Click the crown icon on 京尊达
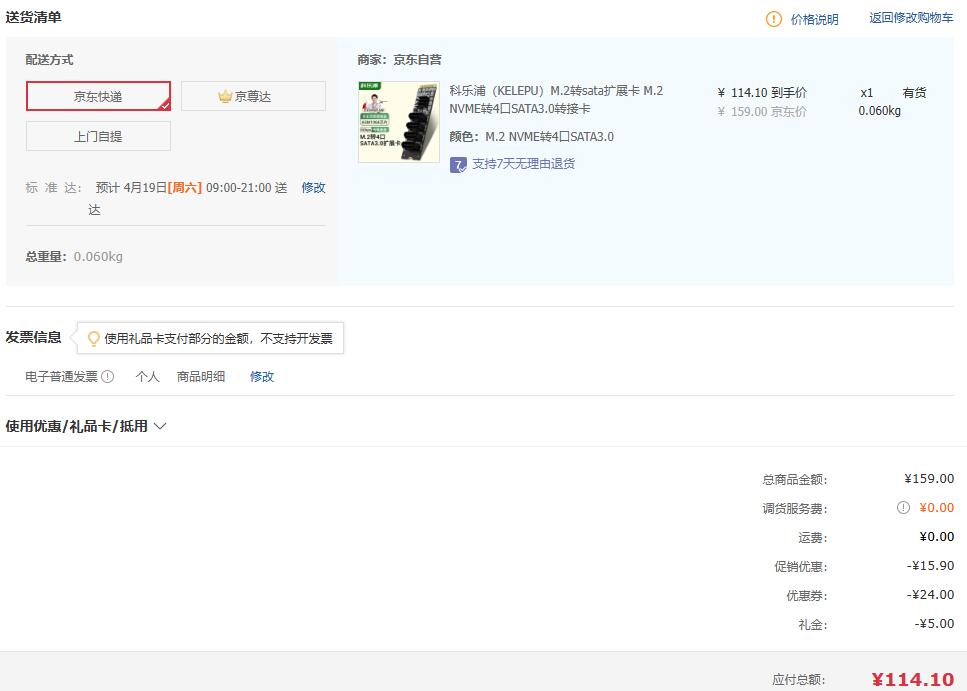967x691 pixels. click(225, 96)
